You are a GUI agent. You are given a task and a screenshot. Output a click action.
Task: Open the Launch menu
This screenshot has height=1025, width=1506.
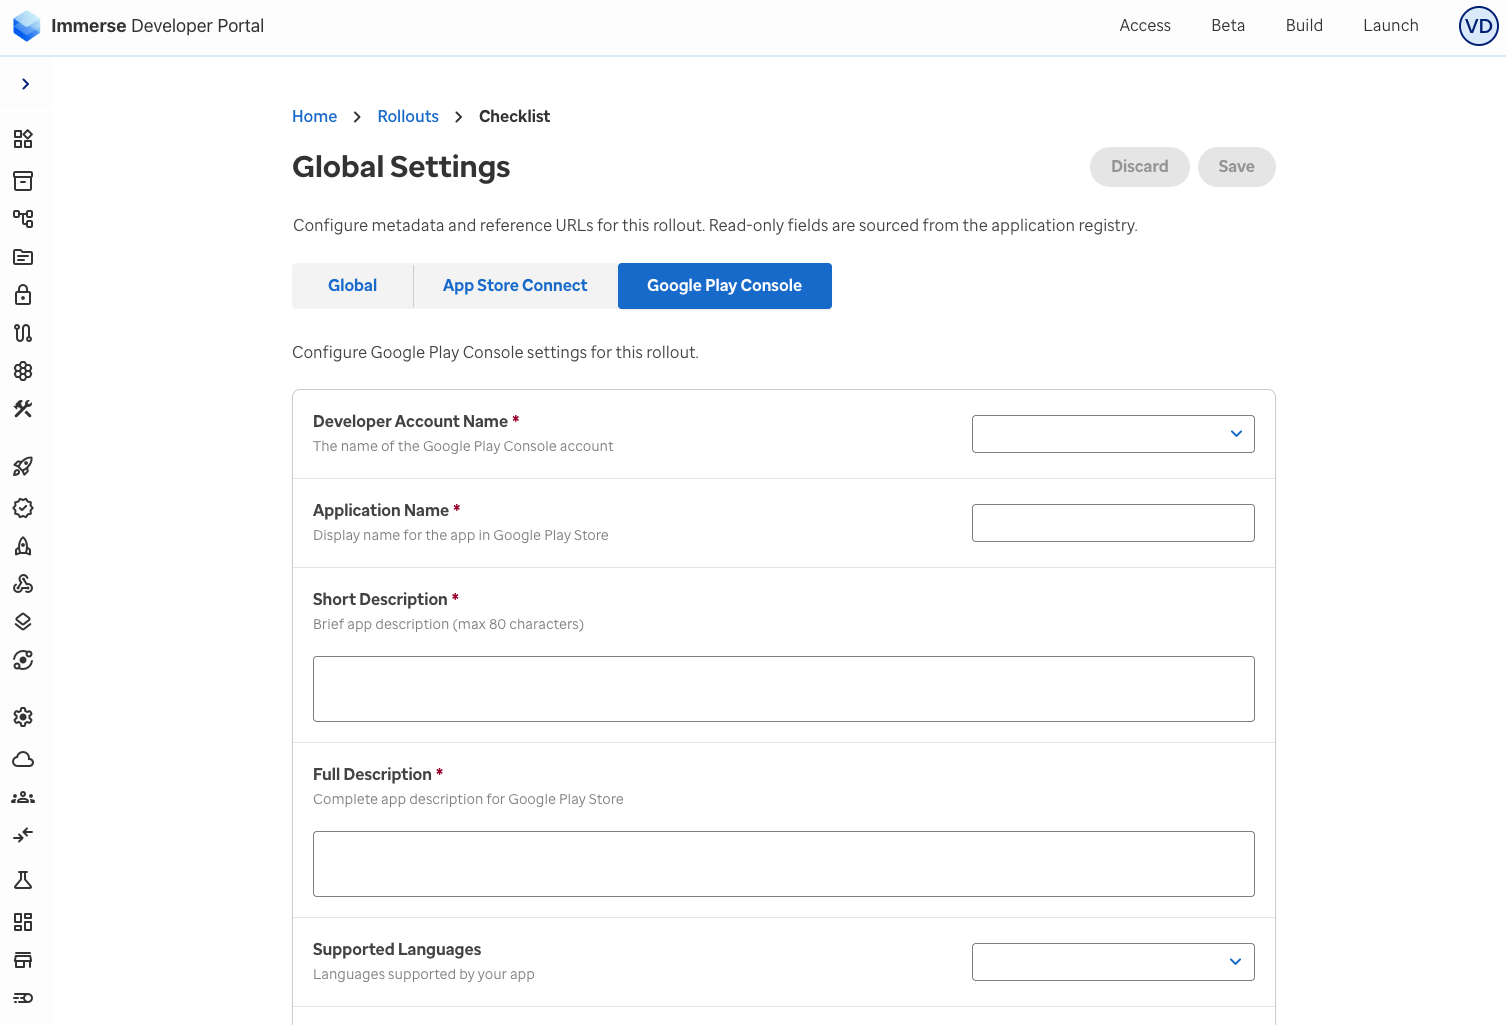(x=1391, y=26)
